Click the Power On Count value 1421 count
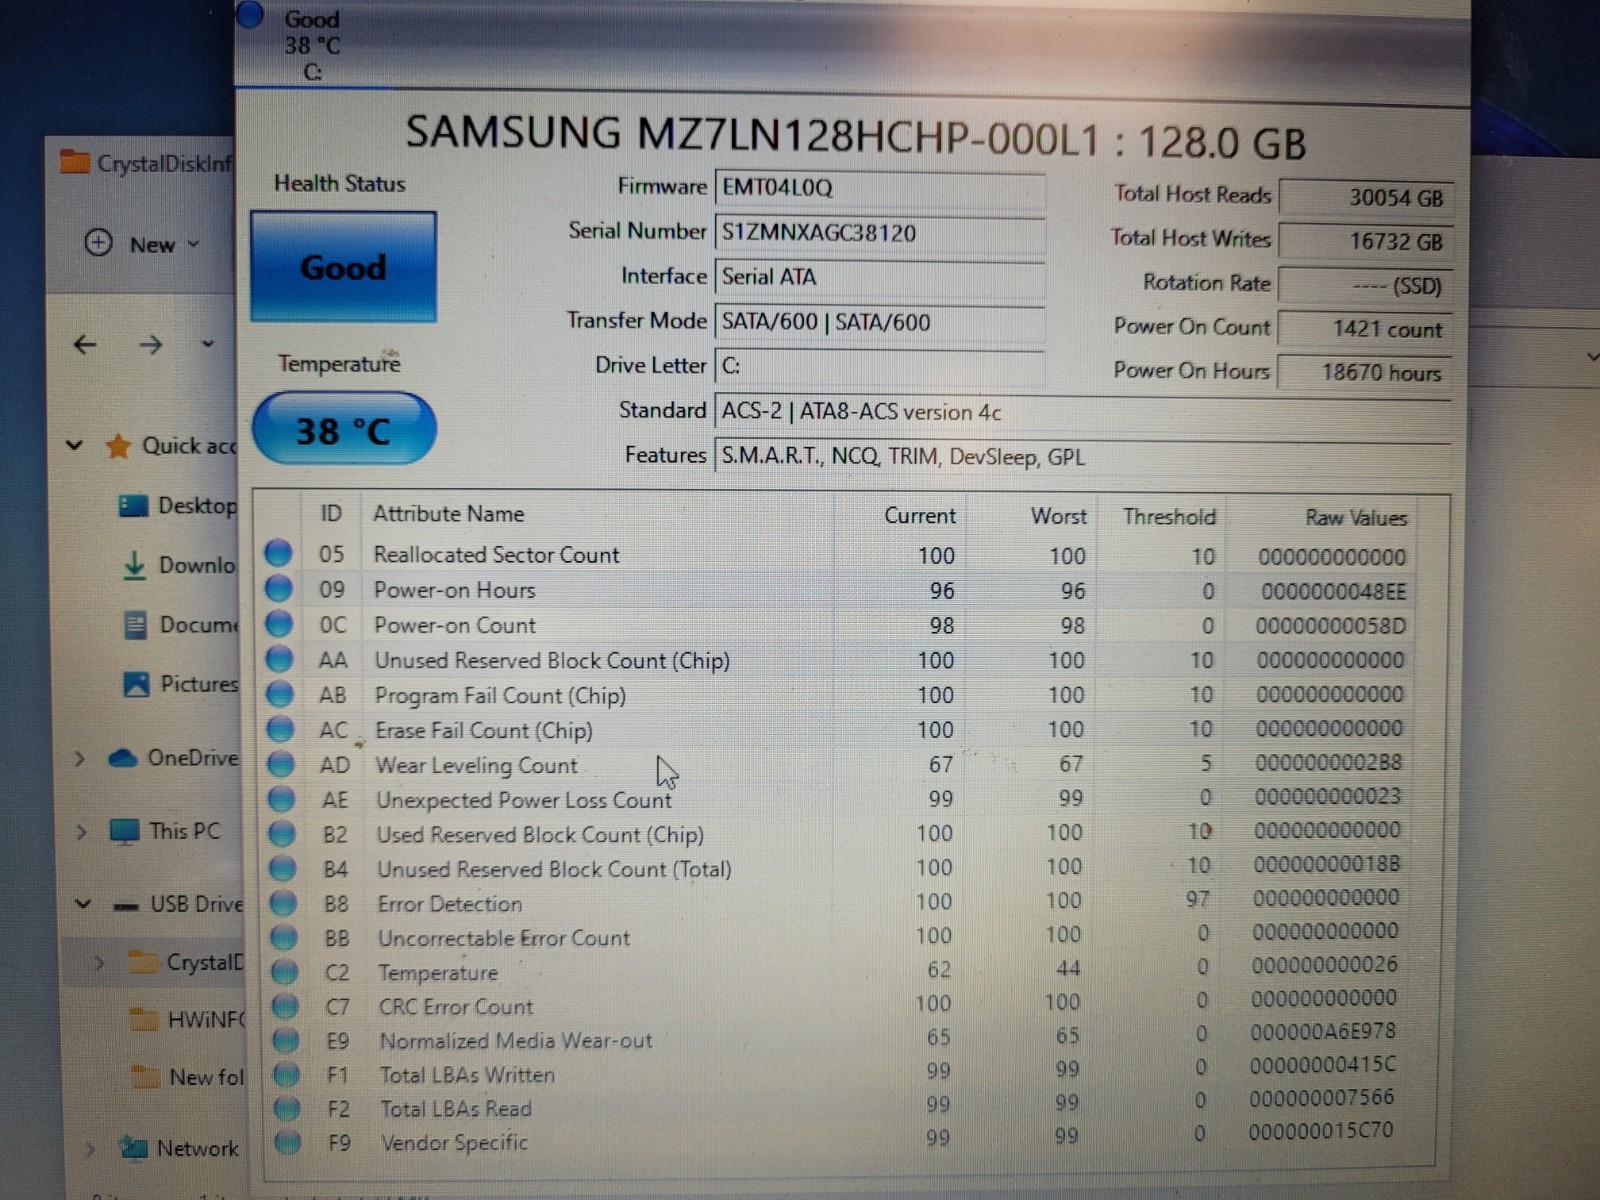This screenshot has height=1200, width=1600. pyautogui.click(x=1366, y=329)
